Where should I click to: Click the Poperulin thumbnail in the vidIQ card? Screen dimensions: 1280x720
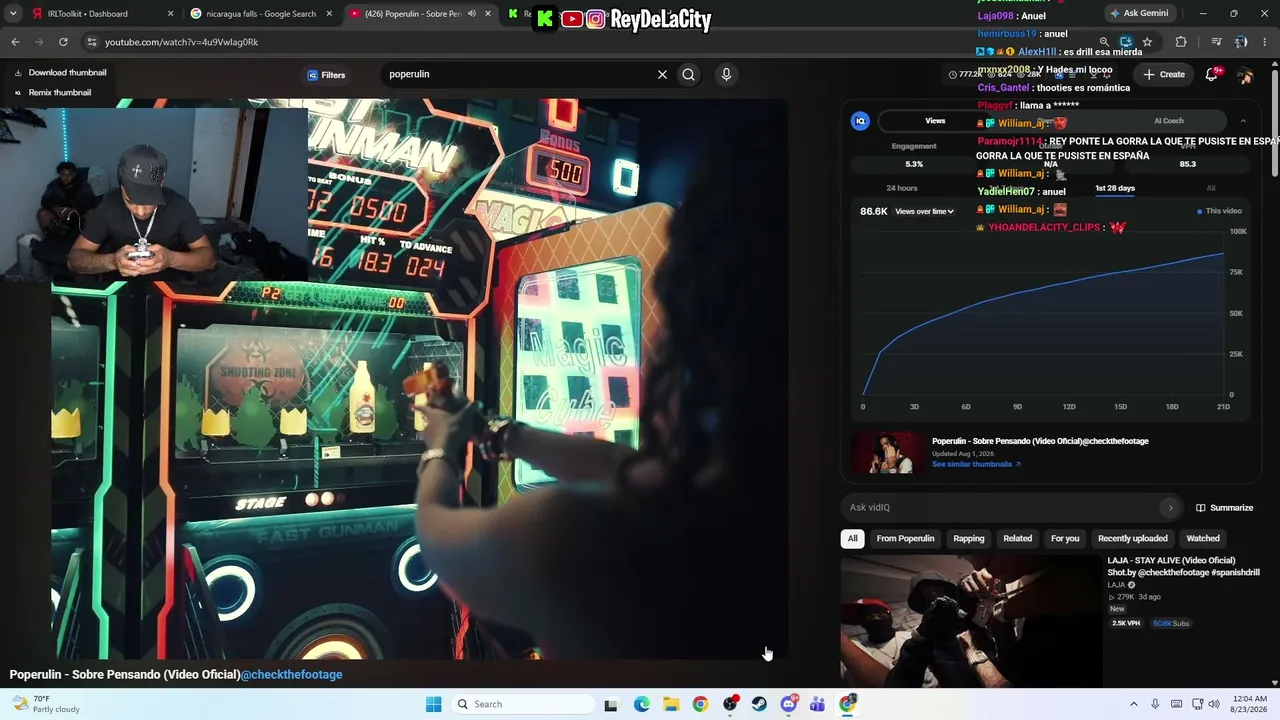point(888,452)
